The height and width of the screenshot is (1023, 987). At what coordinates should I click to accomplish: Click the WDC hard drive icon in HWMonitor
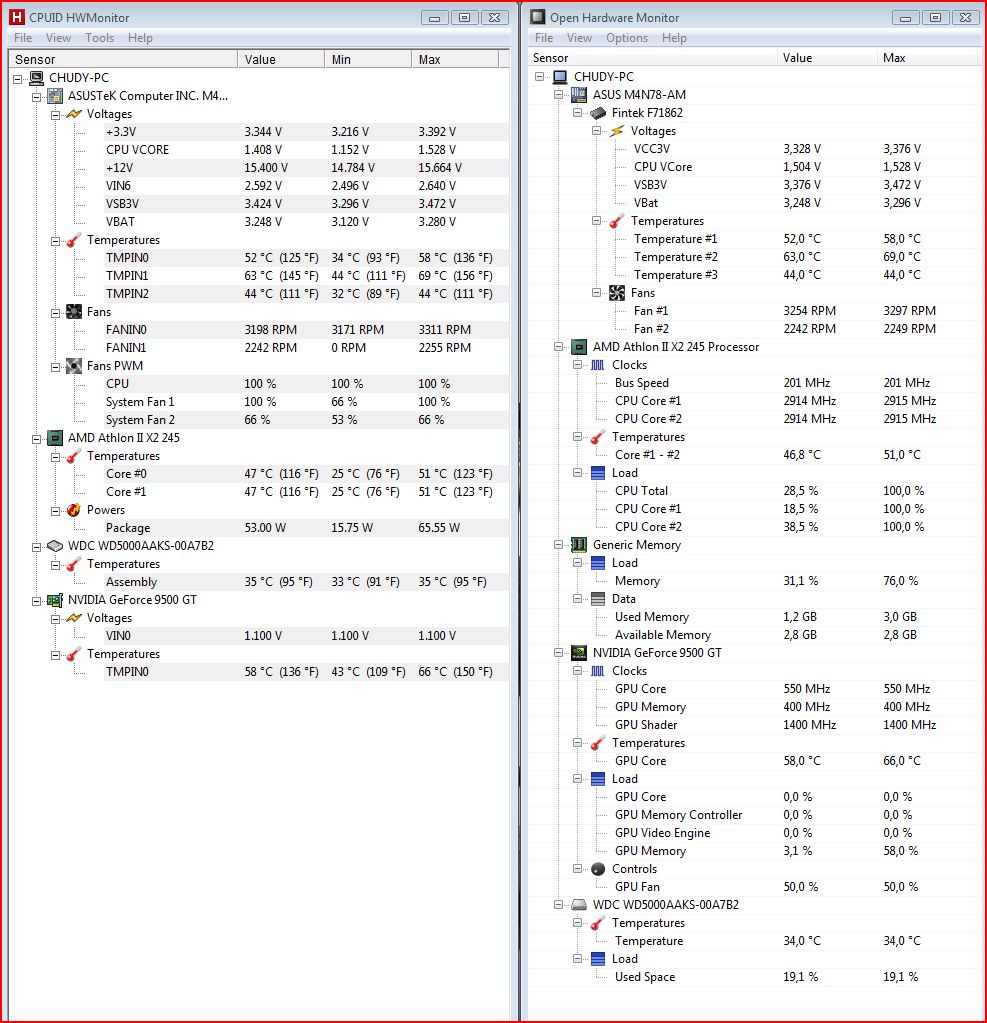coord(55,546)
